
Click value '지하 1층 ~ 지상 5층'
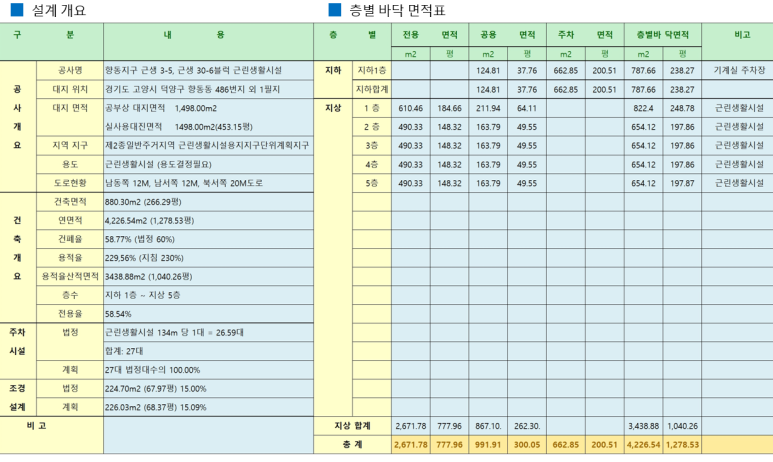pos(209,295)
